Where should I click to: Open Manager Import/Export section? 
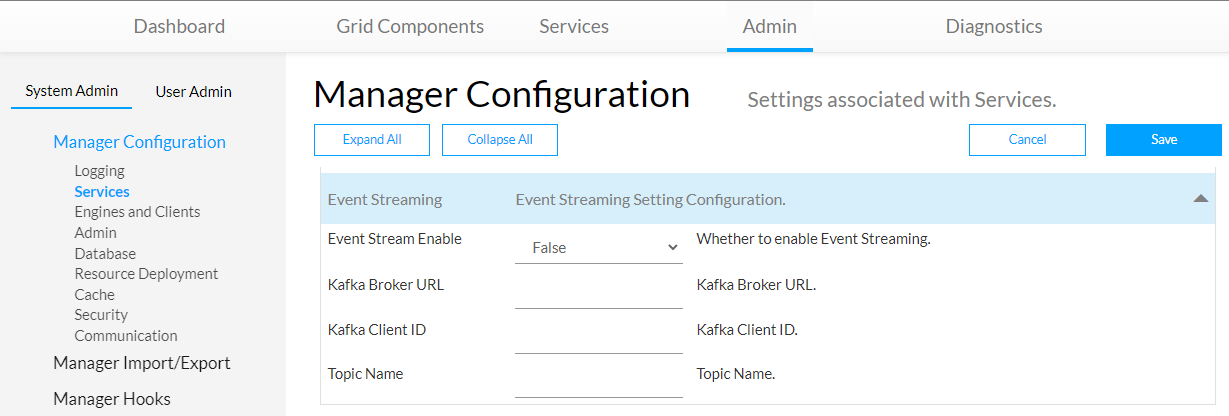click(x=141, y=363)
